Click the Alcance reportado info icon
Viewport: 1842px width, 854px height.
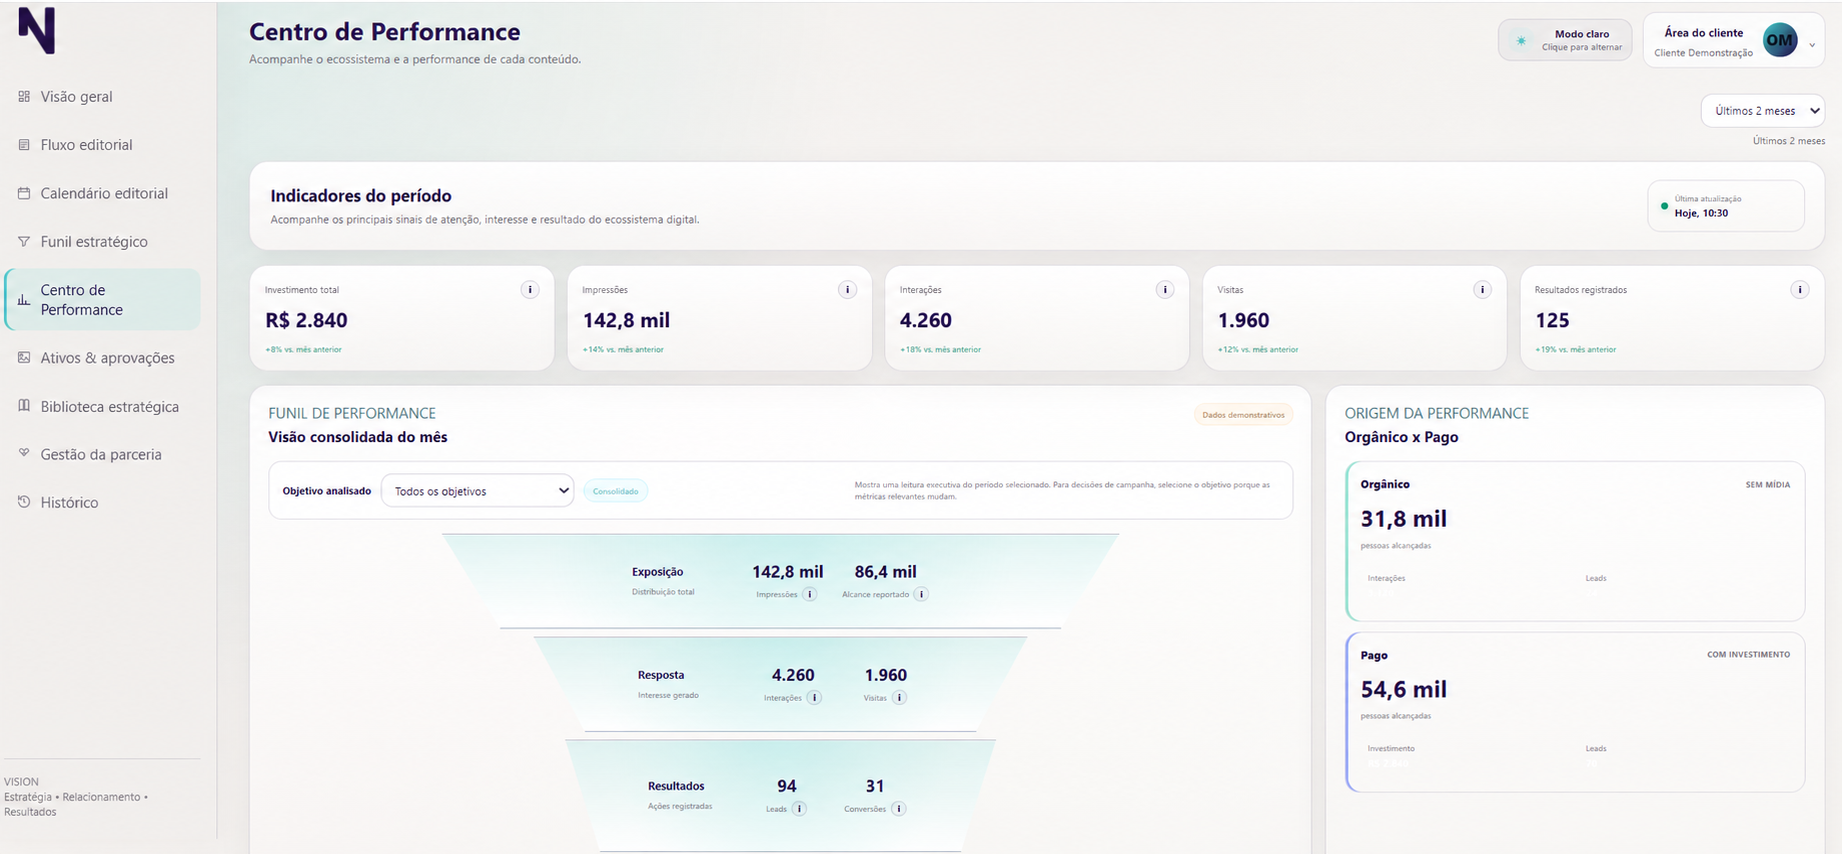tap(921, 594)
